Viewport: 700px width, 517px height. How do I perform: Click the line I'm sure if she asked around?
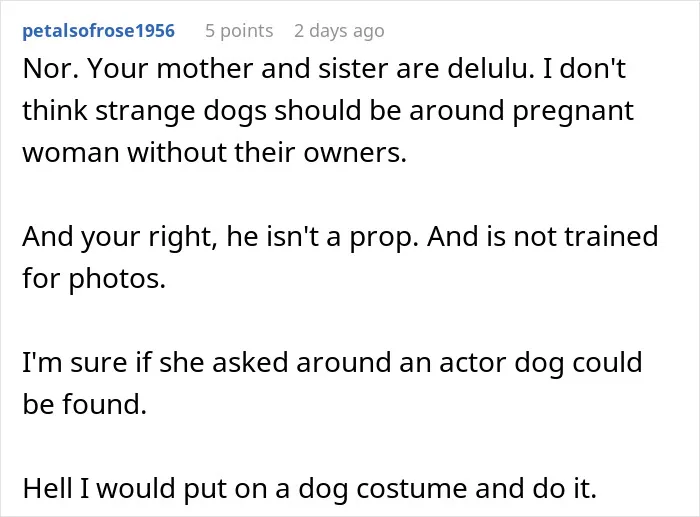click(333, 363)
